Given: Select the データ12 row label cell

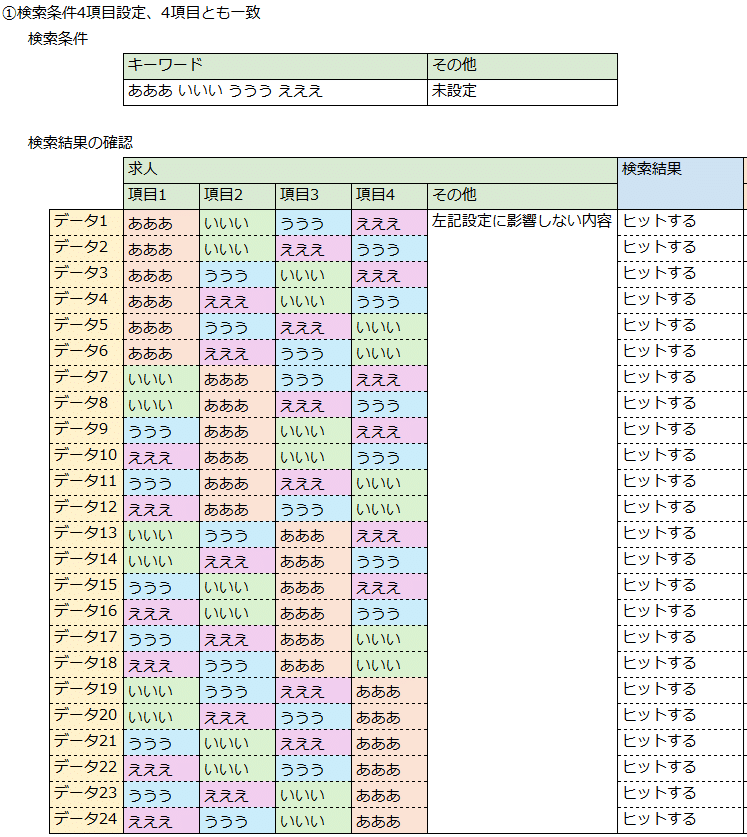Looking at the screenshot, I should (x=86, y=507).
